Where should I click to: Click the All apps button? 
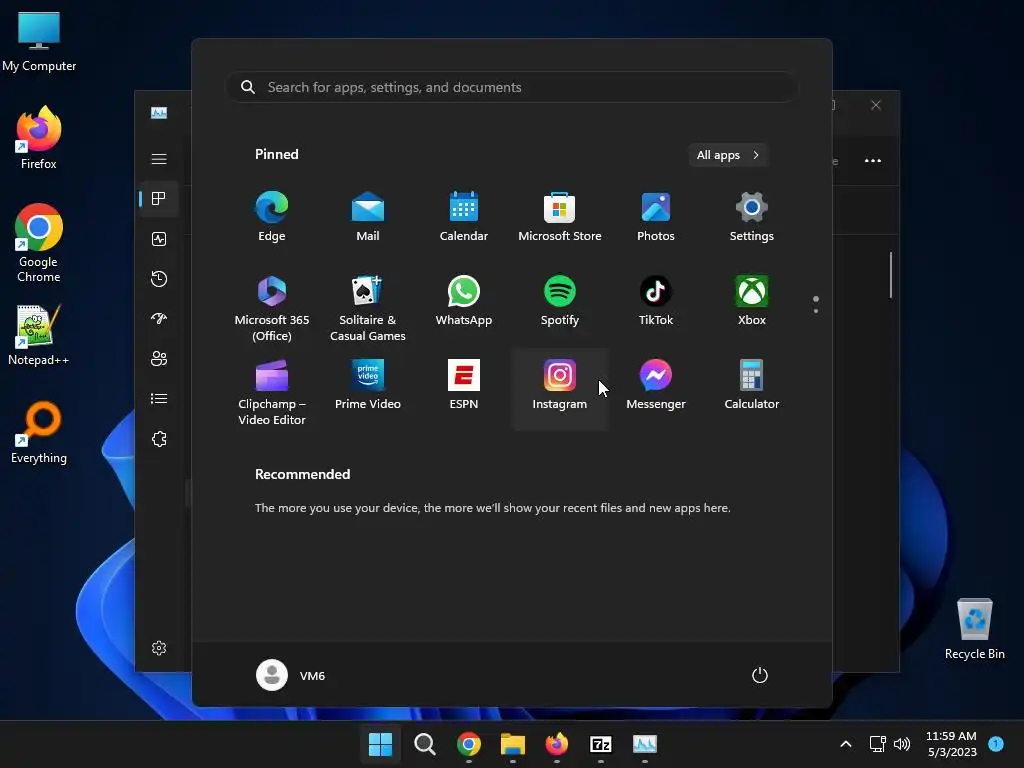coord(728,155)
